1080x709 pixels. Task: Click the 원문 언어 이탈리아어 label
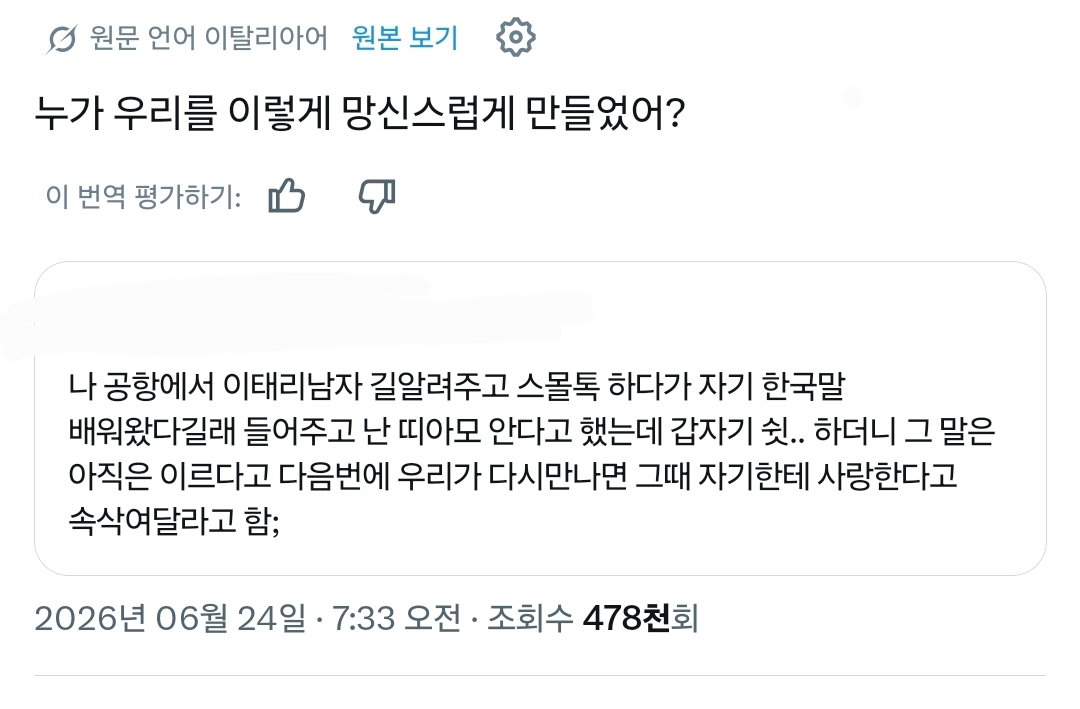(209, 37)
